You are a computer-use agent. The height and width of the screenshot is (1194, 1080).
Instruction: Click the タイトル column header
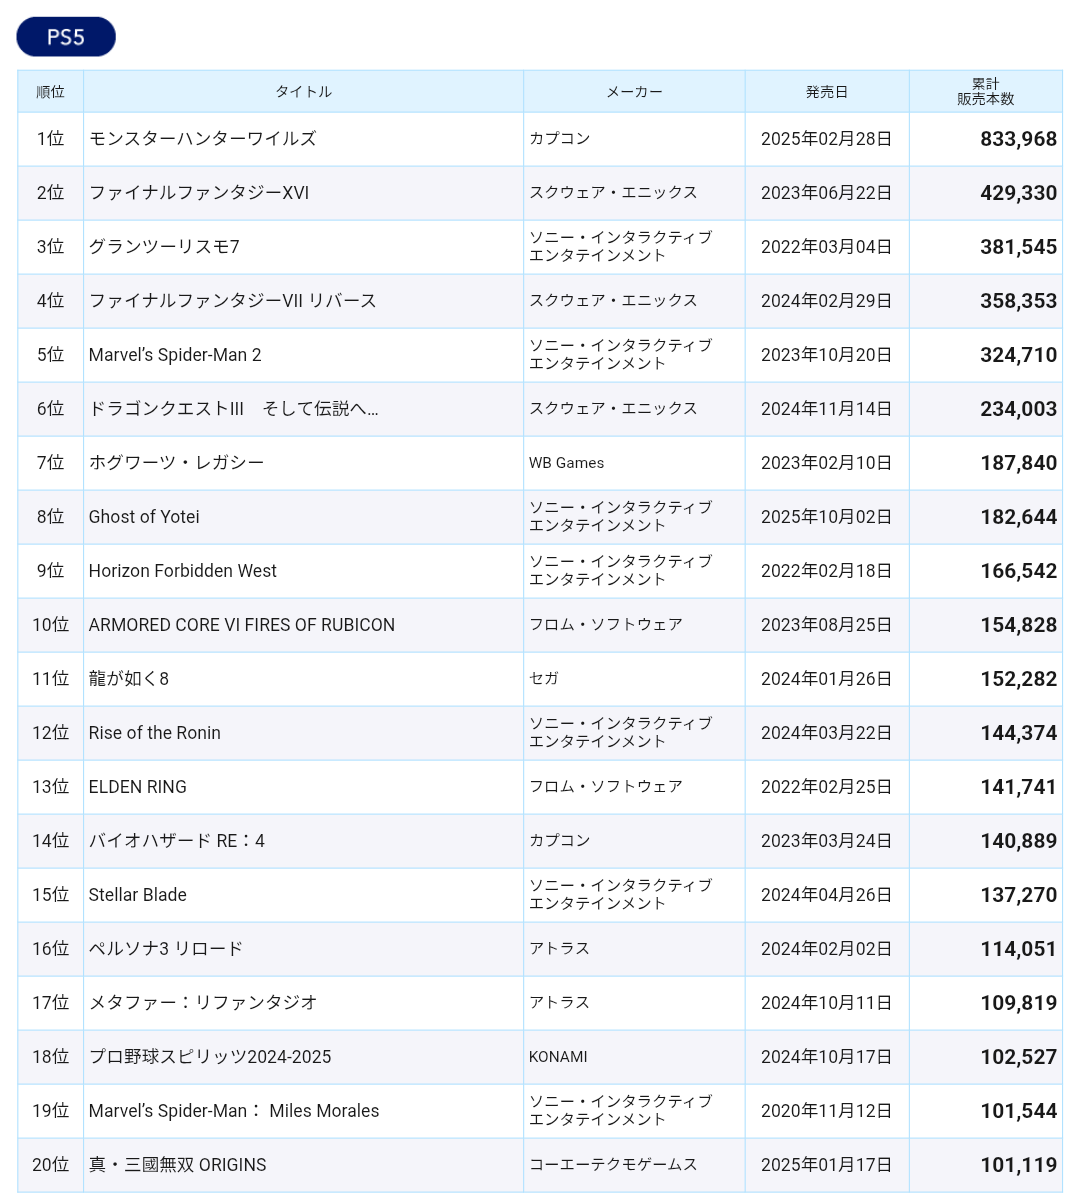coord(303,92)
